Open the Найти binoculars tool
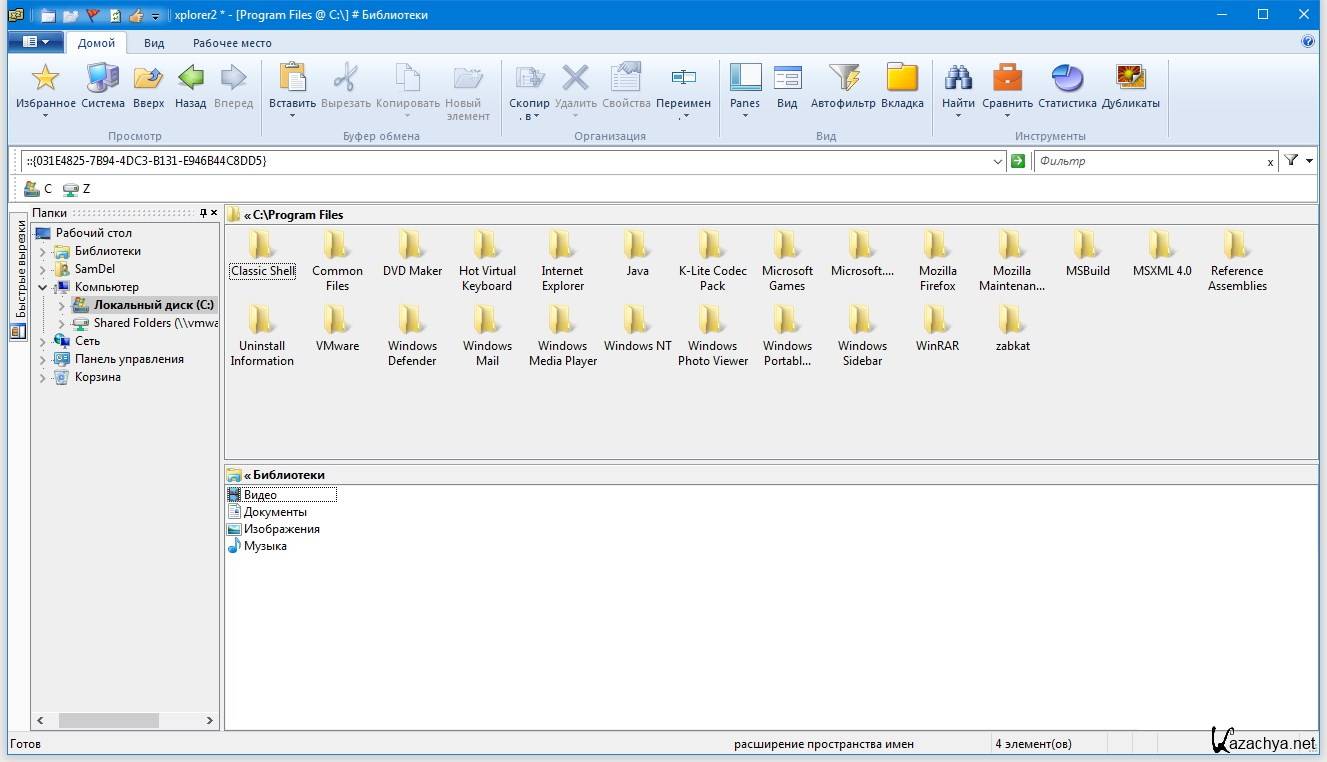The width and height of the screenshot is (1327, 762). [958, 79]
